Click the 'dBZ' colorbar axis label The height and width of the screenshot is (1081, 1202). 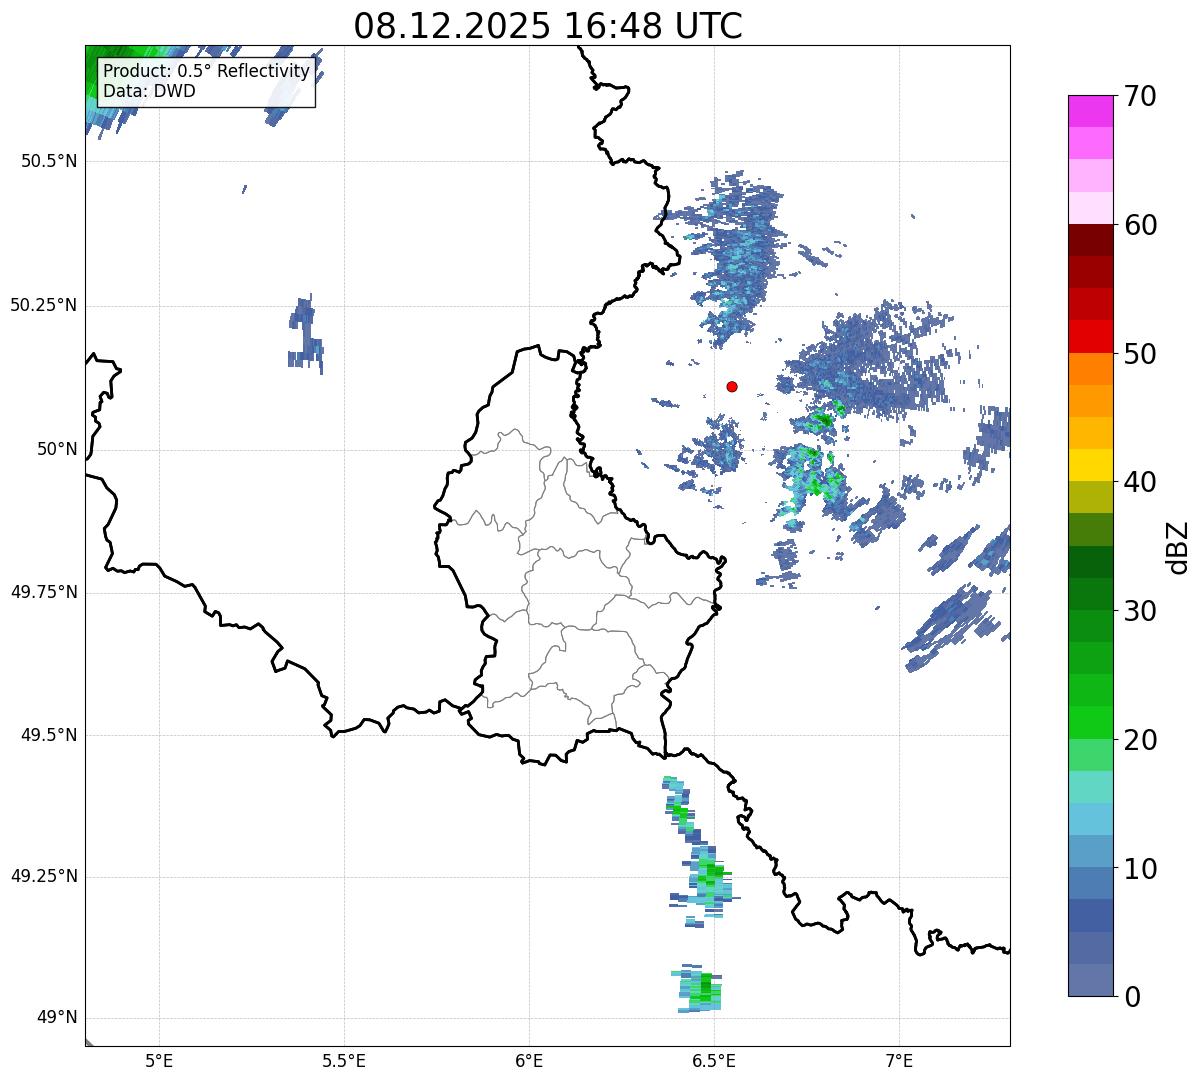click(x=1178, y=547)
